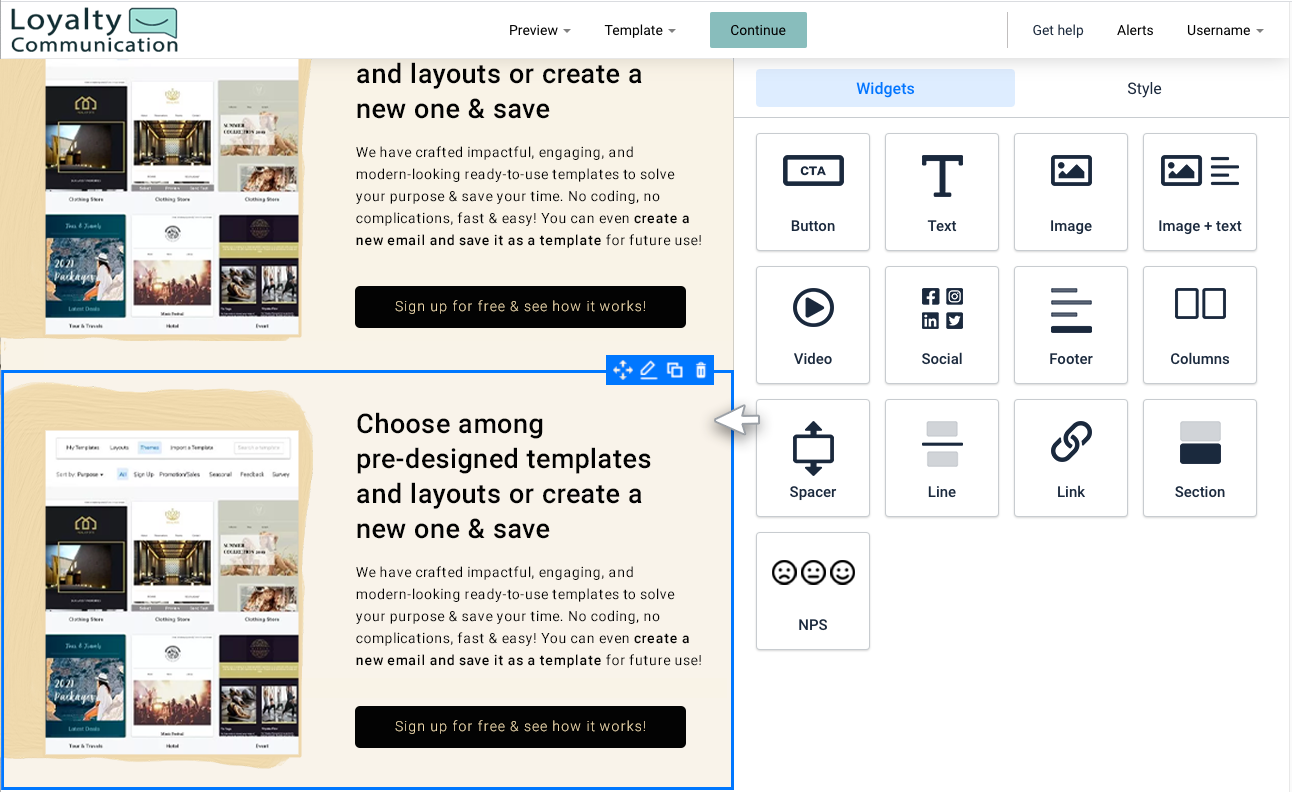Screen dimensions: 1292x792
Task: Select the CTA Button widget
Action: 812,192
